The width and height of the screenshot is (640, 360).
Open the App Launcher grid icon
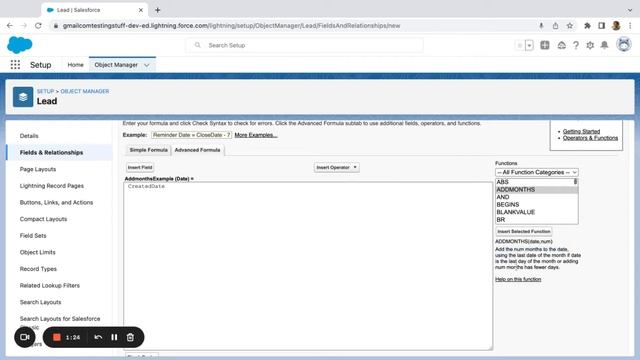click(15, 64)
